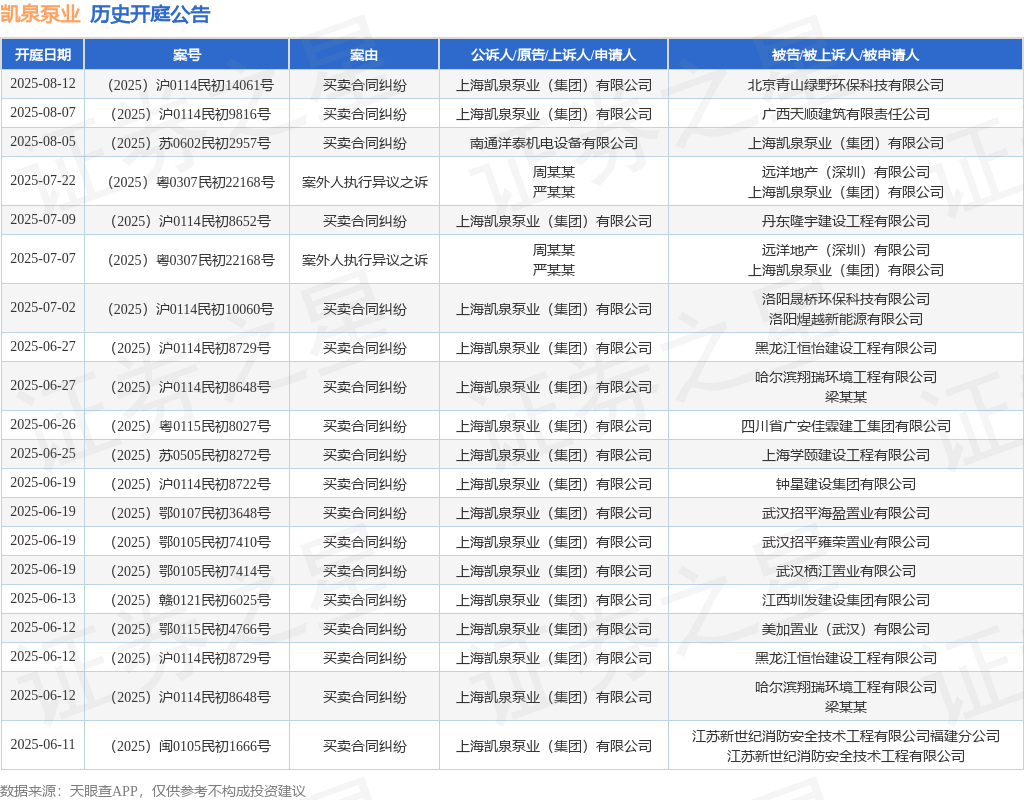Select defendant 武汉栖江置业有限公司

[846, 570]
